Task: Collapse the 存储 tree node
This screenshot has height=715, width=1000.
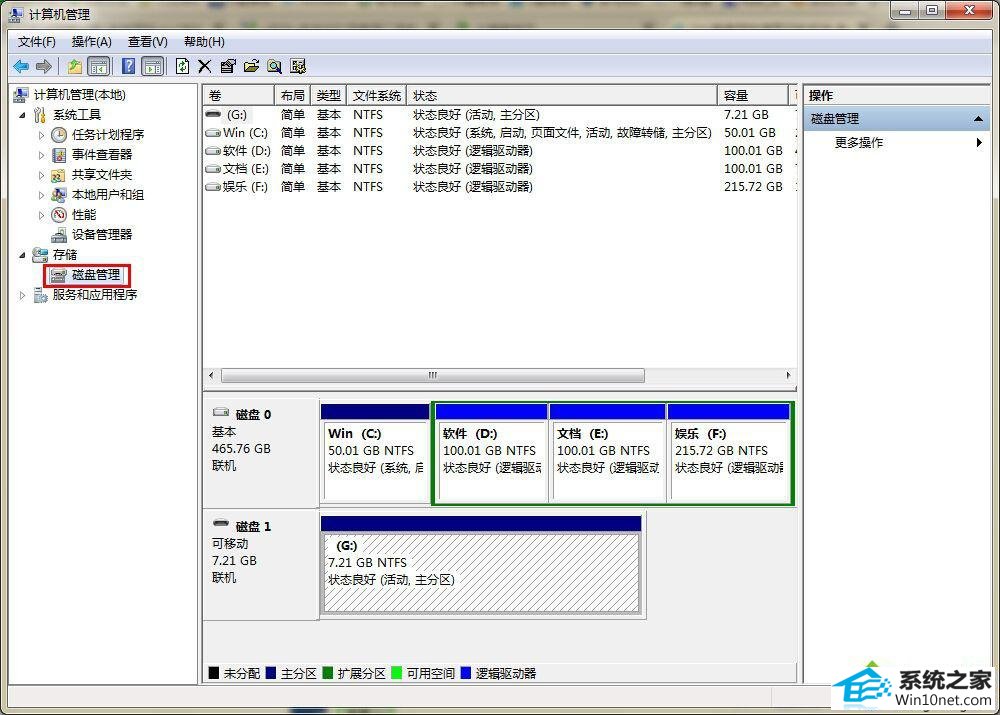Action: 22,255
